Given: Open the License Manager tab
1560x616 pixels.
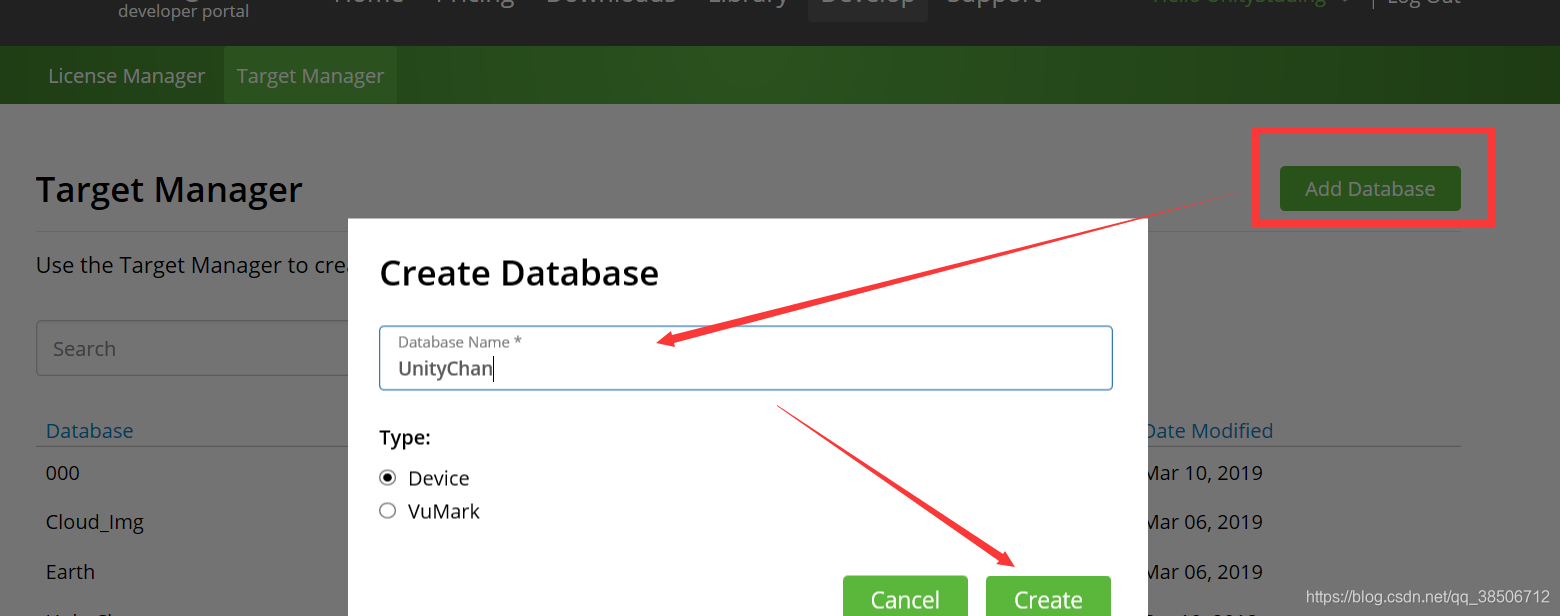Looking at the screenshot, I should click(x=126, y=76).
